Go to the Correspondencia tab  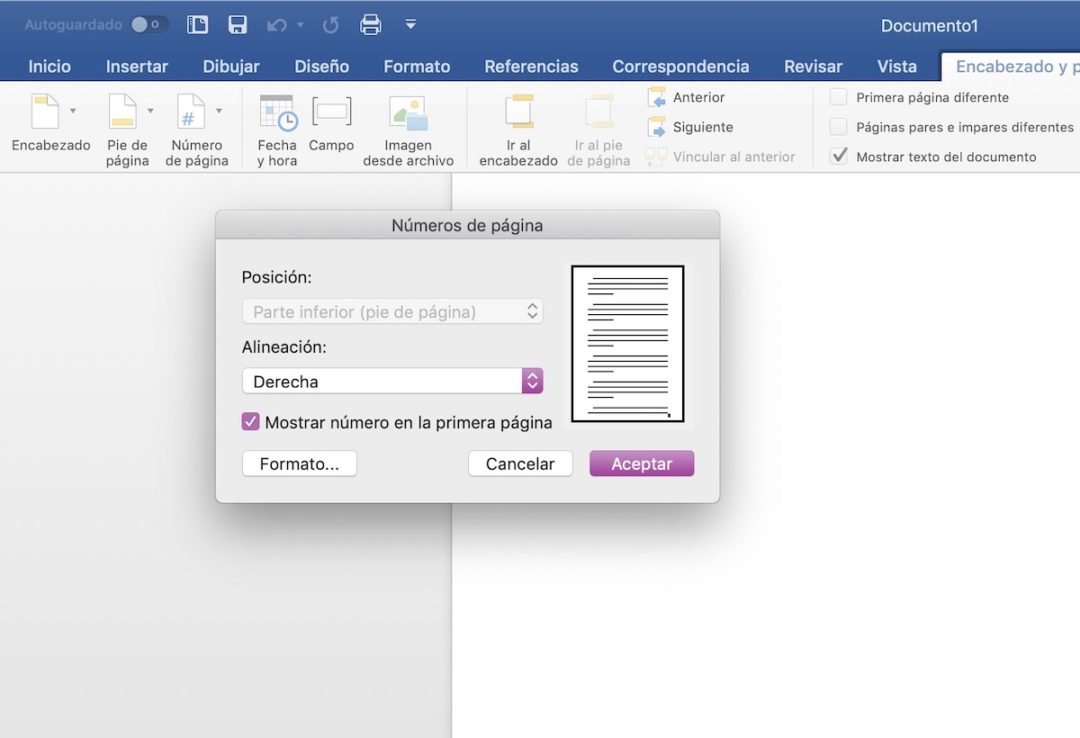(681, 66)
